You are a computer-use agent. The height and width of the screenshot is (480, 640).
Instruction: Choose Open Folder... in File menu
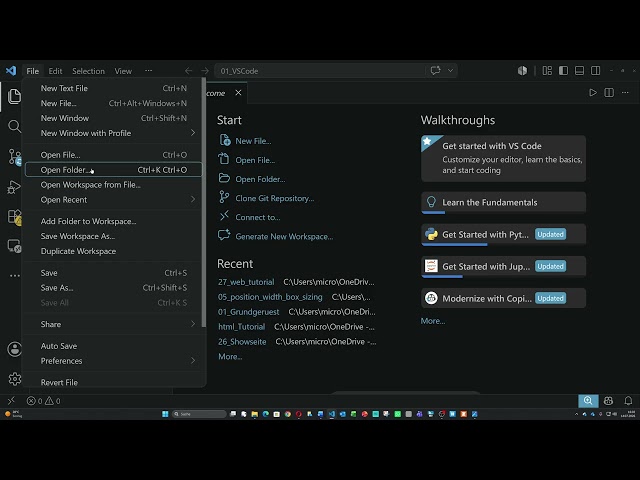[x=113, y=170]
